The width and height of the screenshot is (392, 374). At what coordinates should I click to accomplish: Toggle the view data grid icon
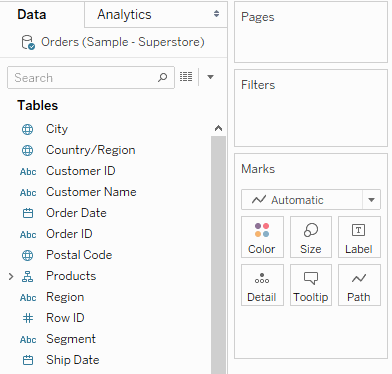tap(186, 77)
